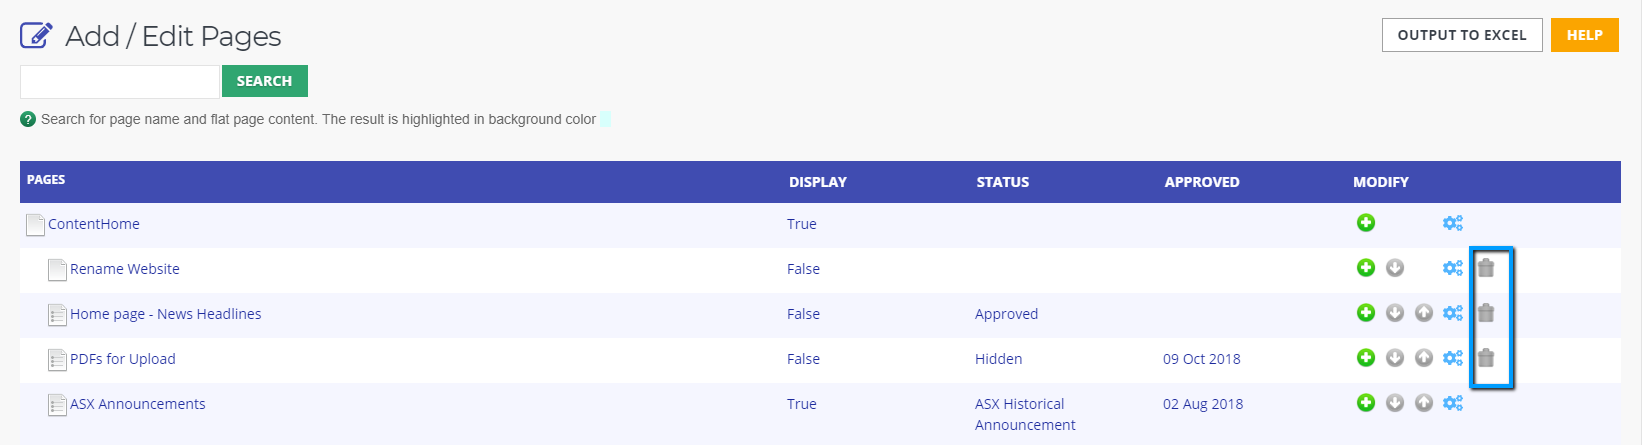
Task: Open the PDFs for Upload page link
Action: tap(123, 359)
